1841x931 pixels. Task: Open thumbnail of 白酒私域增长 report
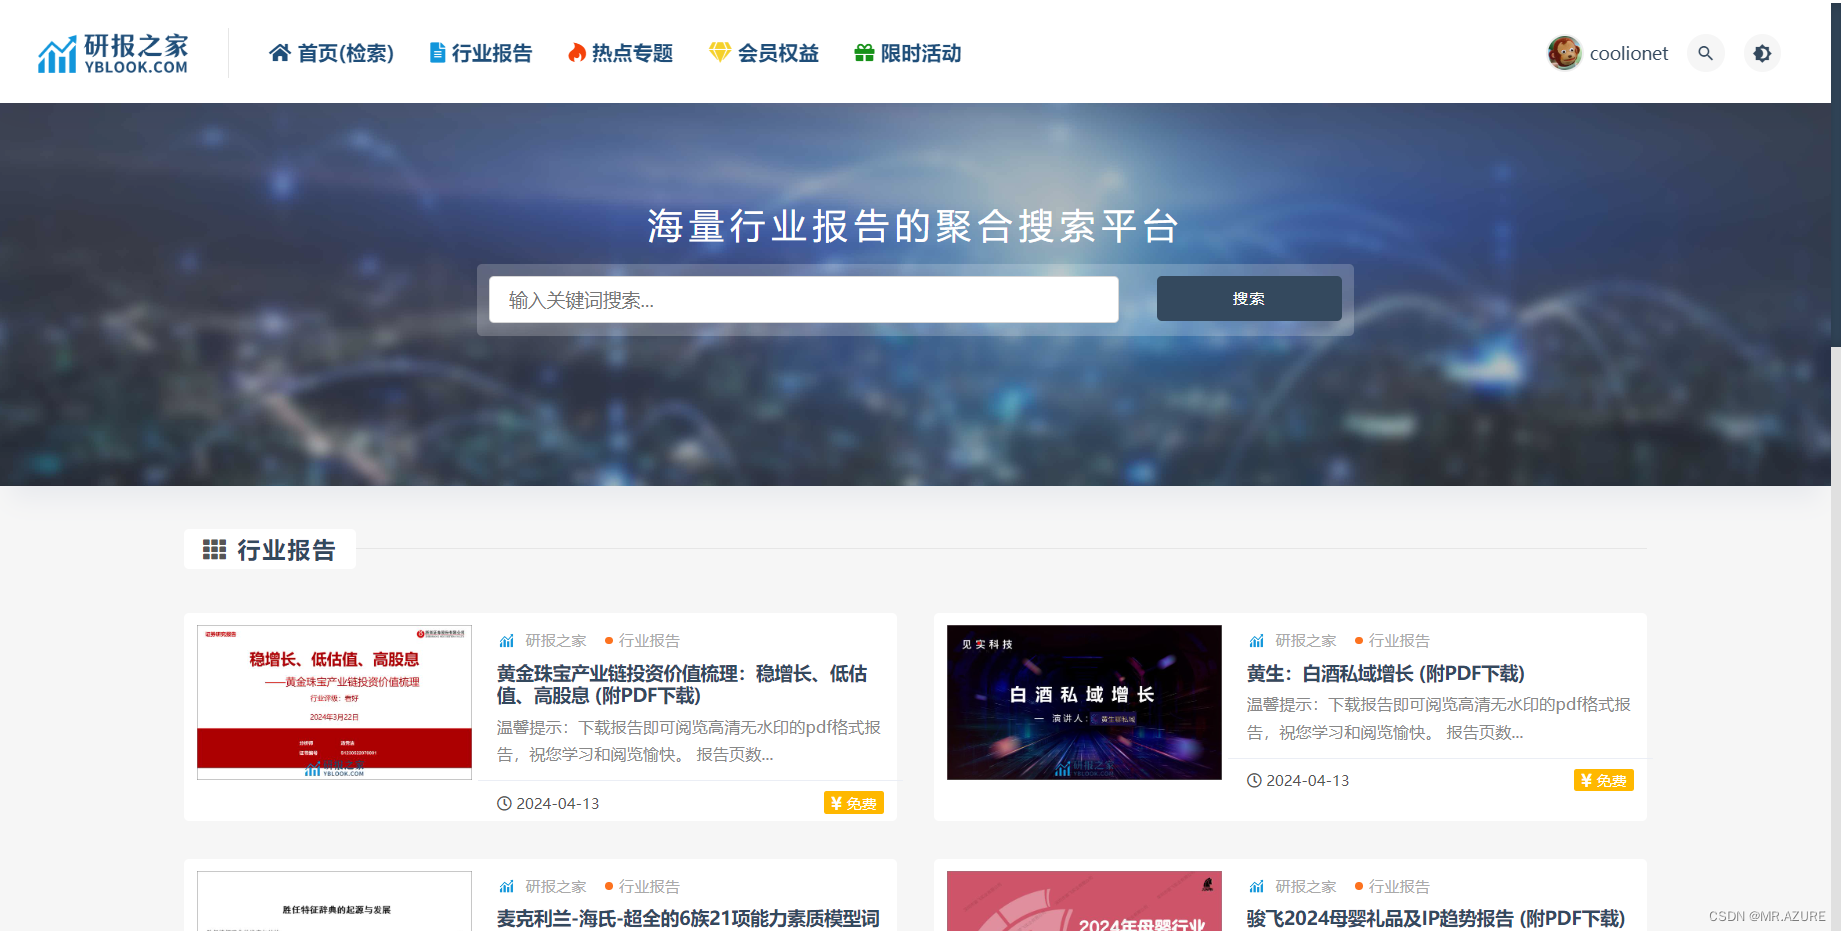pyautogui.click(x=1084, y=702)
